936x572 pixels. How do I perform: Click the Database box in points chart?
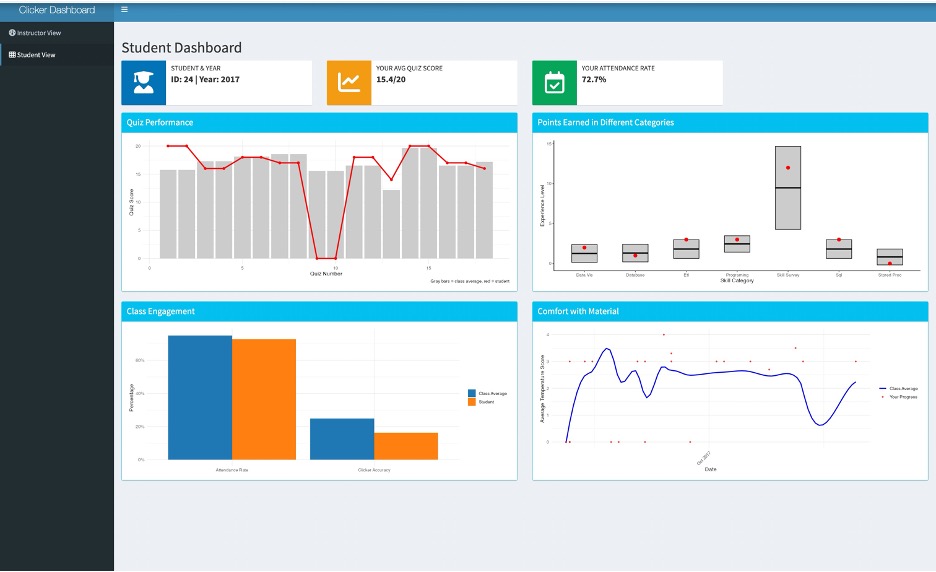(635, 253)
